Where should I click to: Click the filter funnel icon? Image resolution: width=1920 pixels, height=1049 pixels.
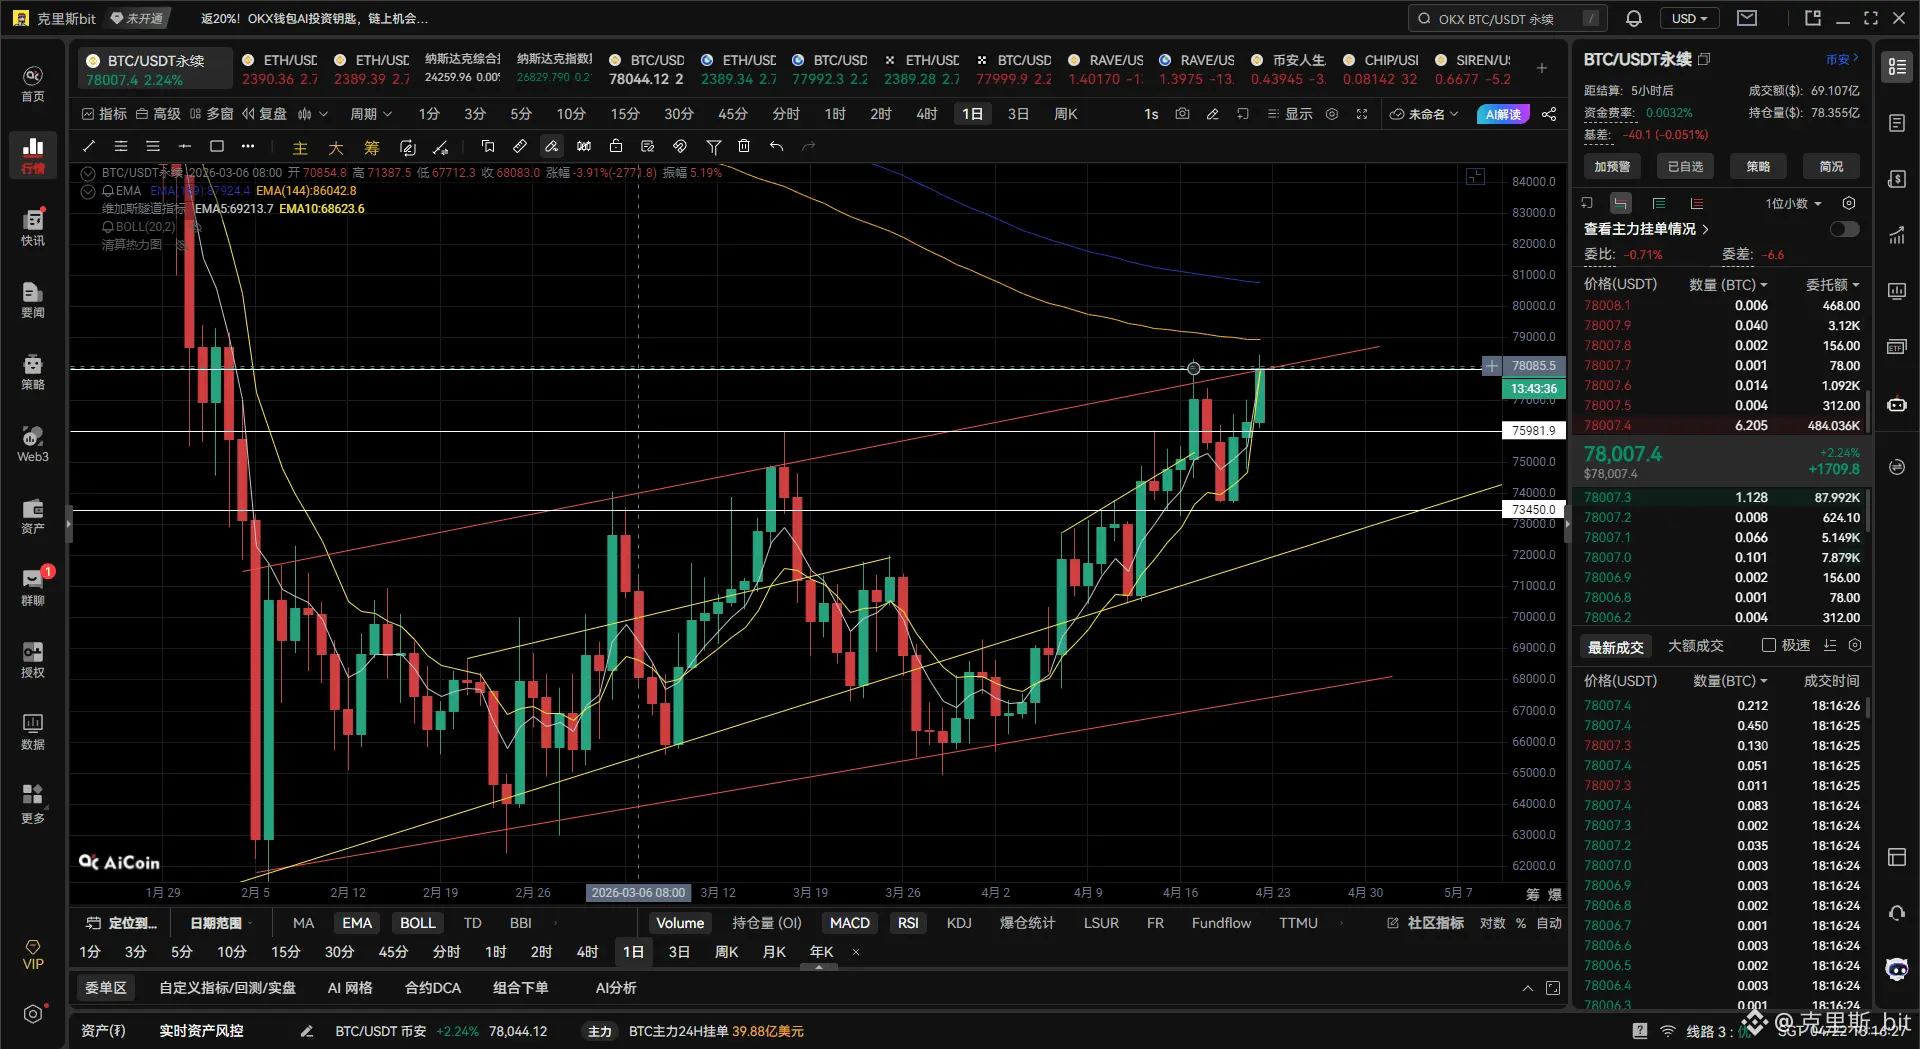click(x=714, y=146)
